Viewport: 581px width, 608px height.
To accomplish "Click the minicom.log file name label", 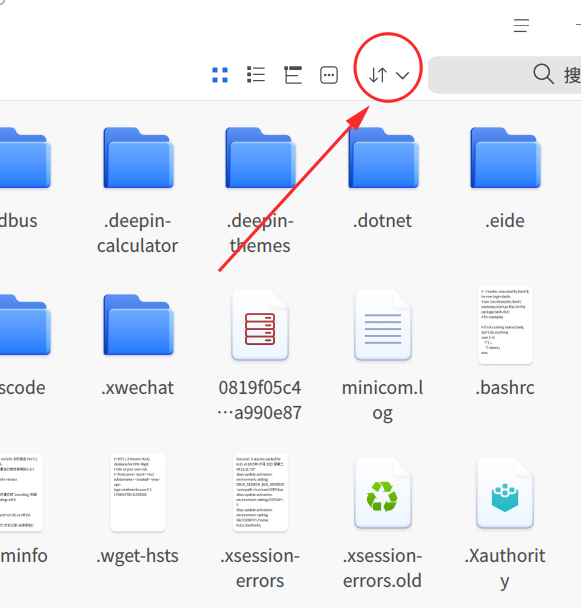I will tap(383, 401).
